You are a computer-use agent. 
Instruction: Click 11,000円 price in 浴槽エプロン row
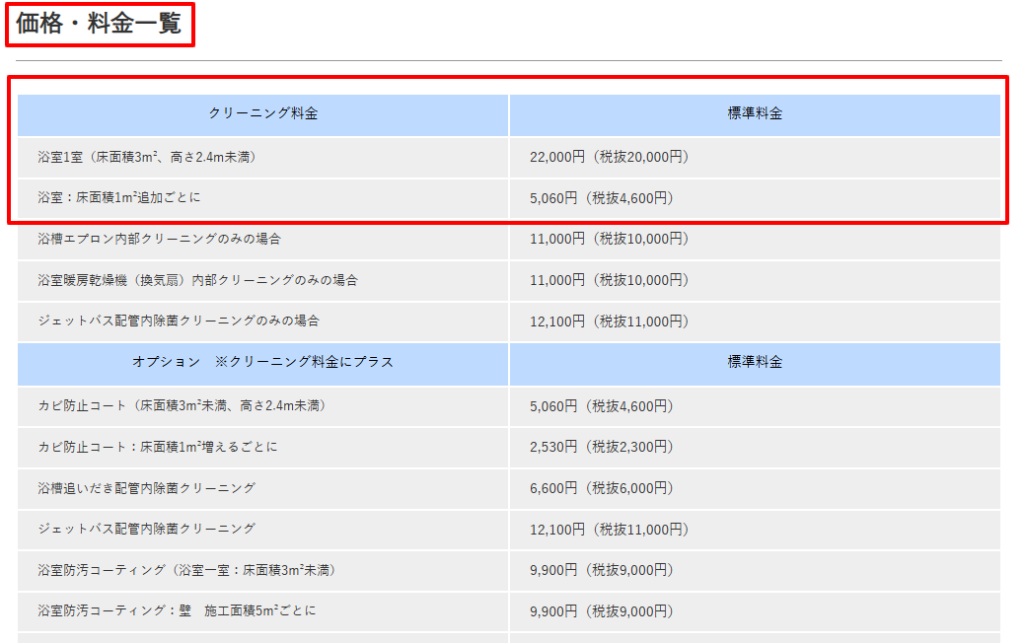(x=609, y=239)
